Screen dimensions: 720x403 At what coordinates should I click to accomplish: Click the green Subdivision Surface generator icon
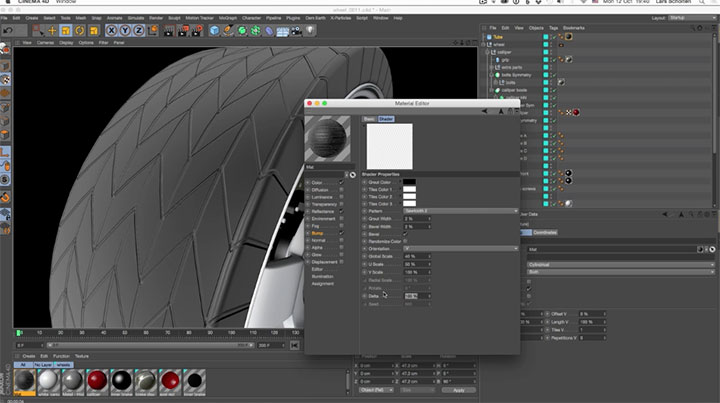(242, 31)
